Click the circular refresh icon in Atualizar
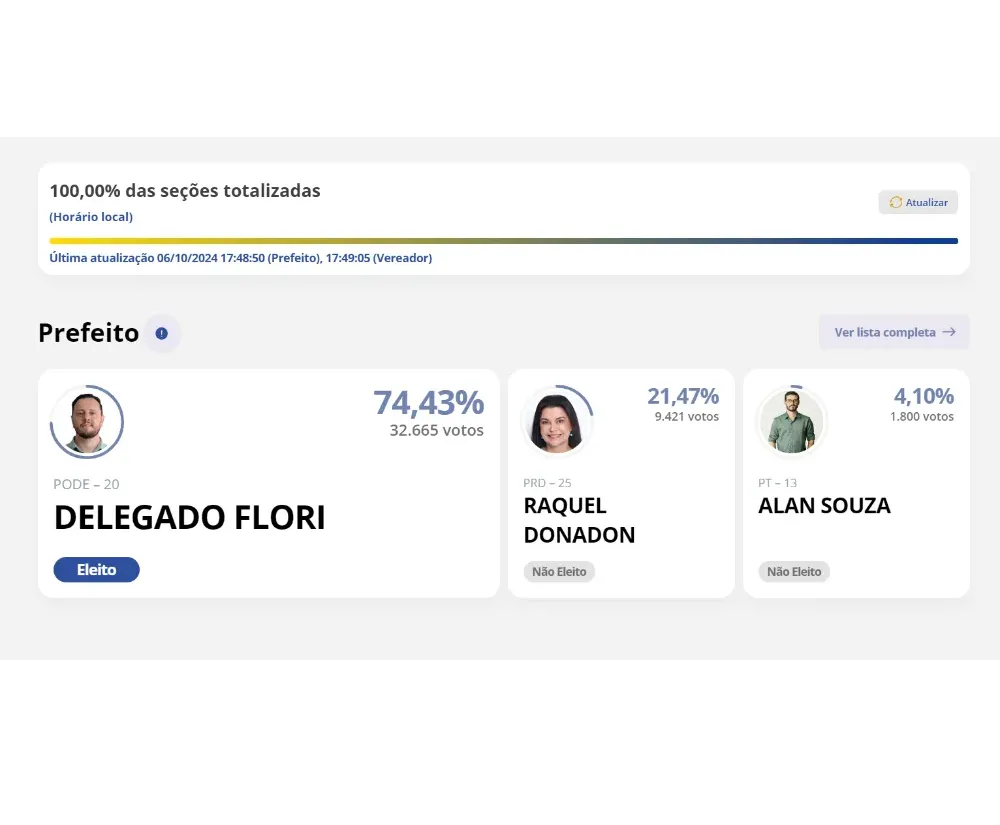The image size is (1000, 825). [x=895, y=202]
